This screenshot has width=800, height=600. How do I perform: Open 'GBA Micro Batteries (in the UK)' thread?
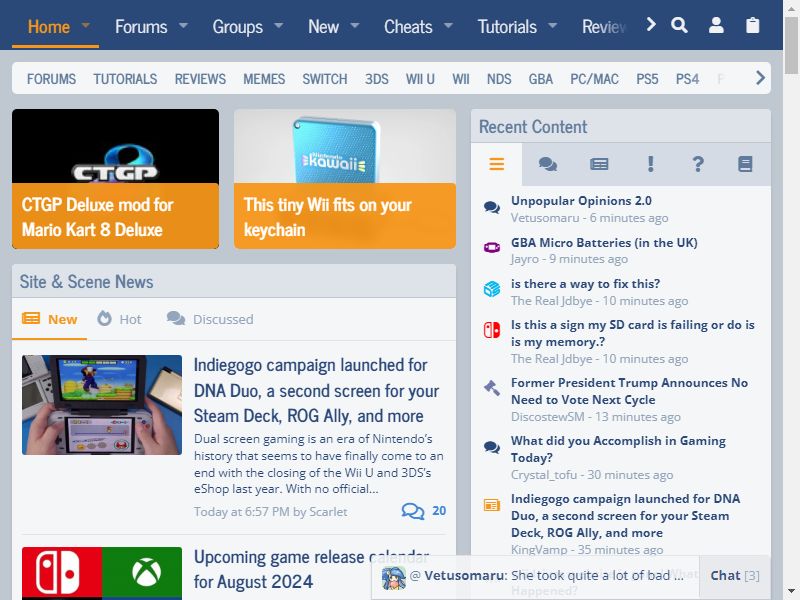click(x=604, y=242)
